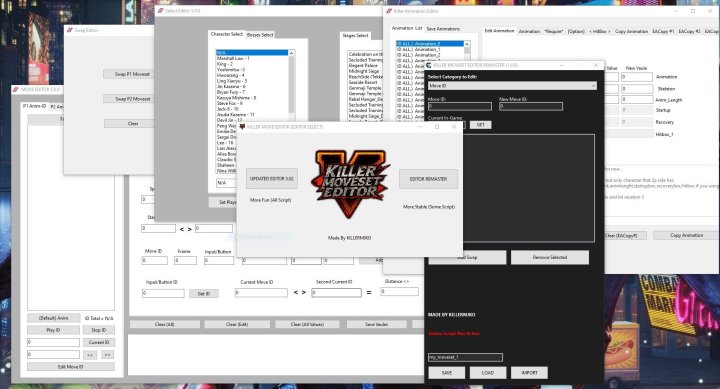This screenshot has height=389, width=720.
Task: Open the [Option] tab in Animation Editor
Action: [576, 32]
